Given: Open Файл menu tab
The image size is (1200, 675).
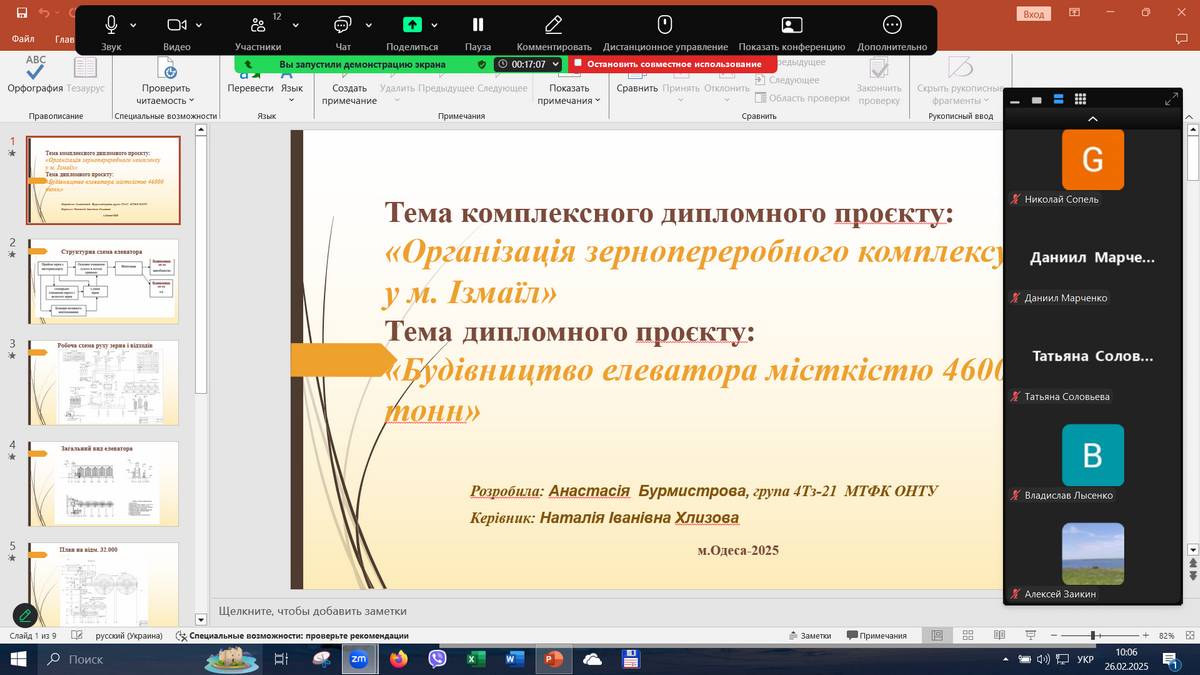Looking at the screenshot, I should pyautogui.click(x=23, y=40).
